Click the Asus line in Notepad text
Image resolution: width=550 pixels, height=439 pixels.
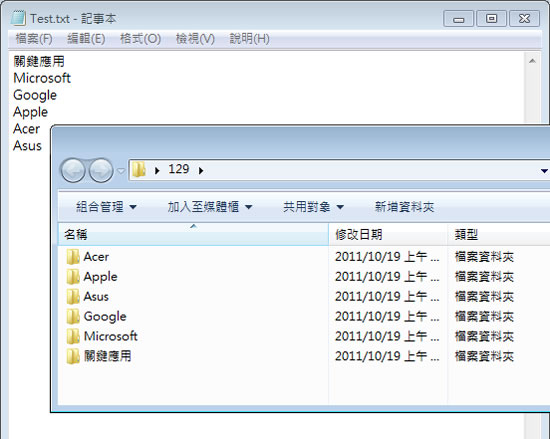pos(27,146)
